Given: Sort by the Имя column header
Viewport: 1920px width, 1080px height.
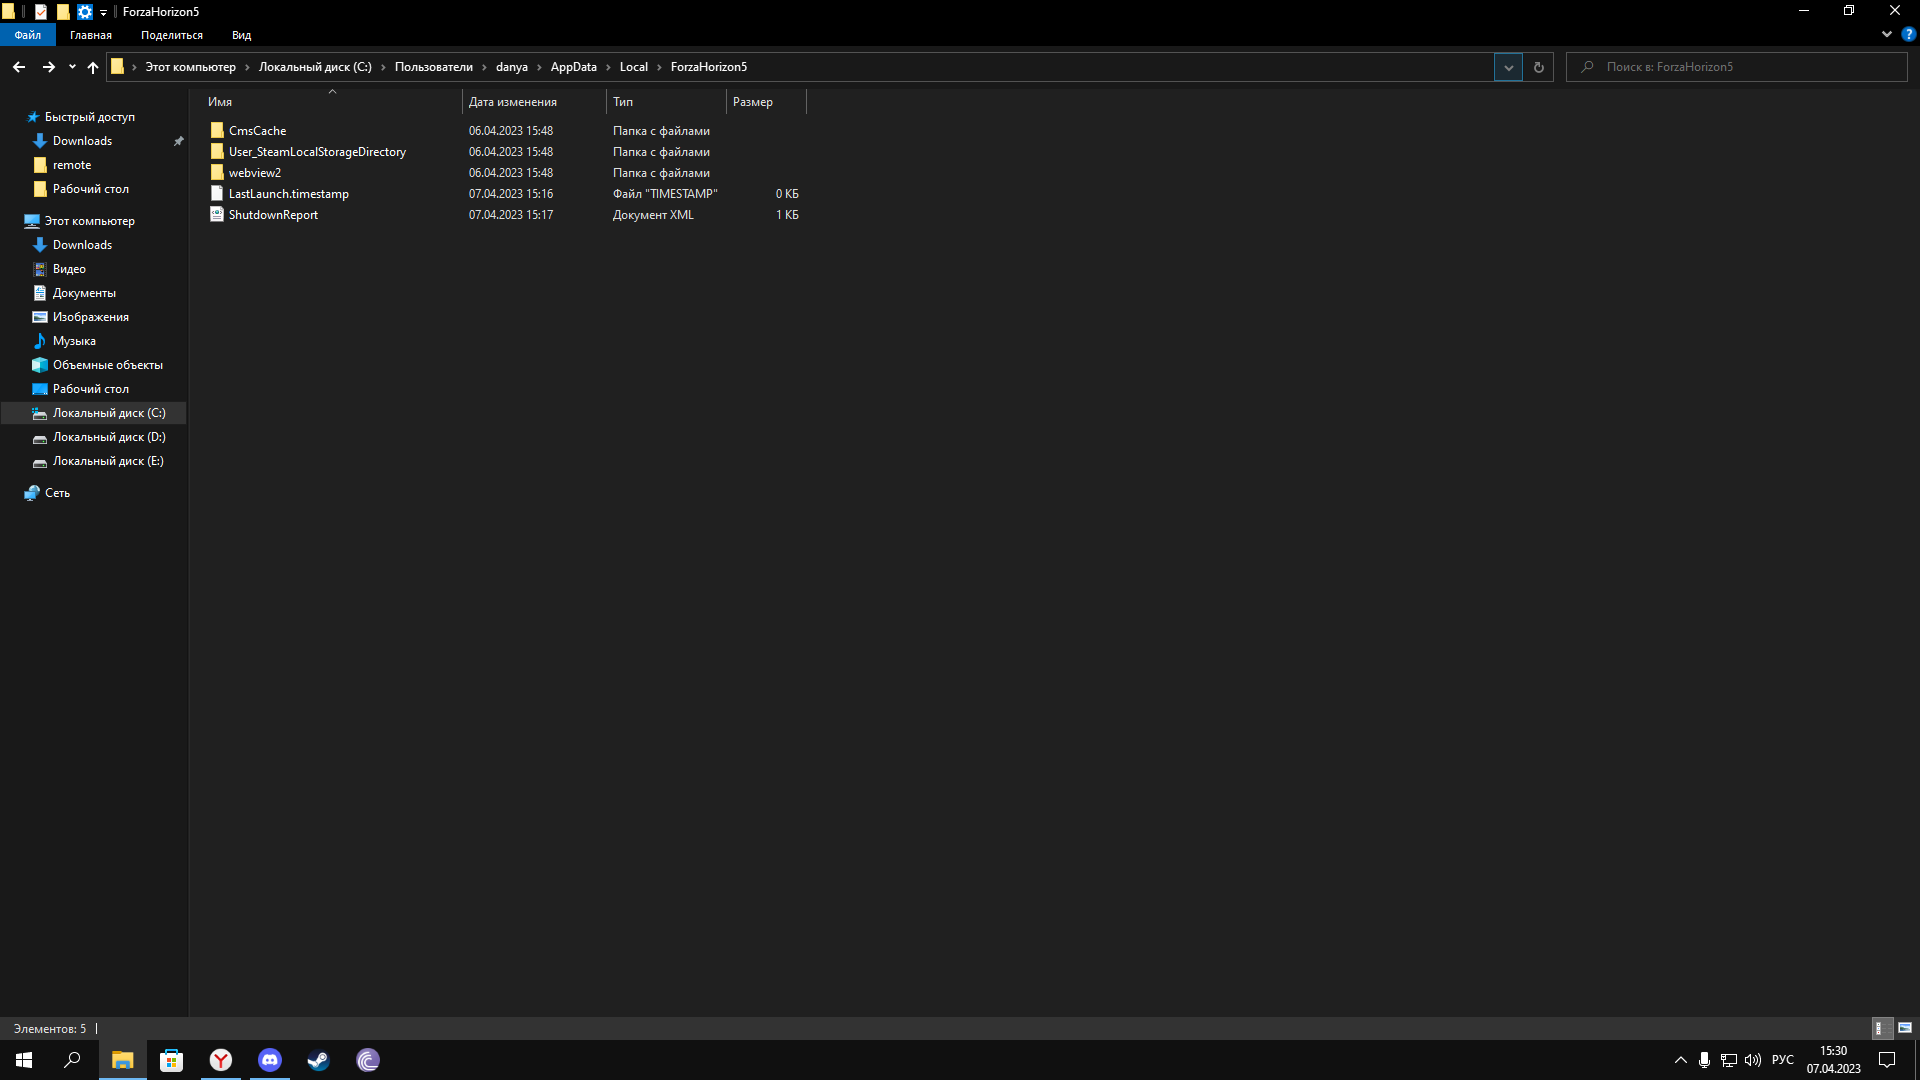Looking at the screenshot, I should [332, 102].
